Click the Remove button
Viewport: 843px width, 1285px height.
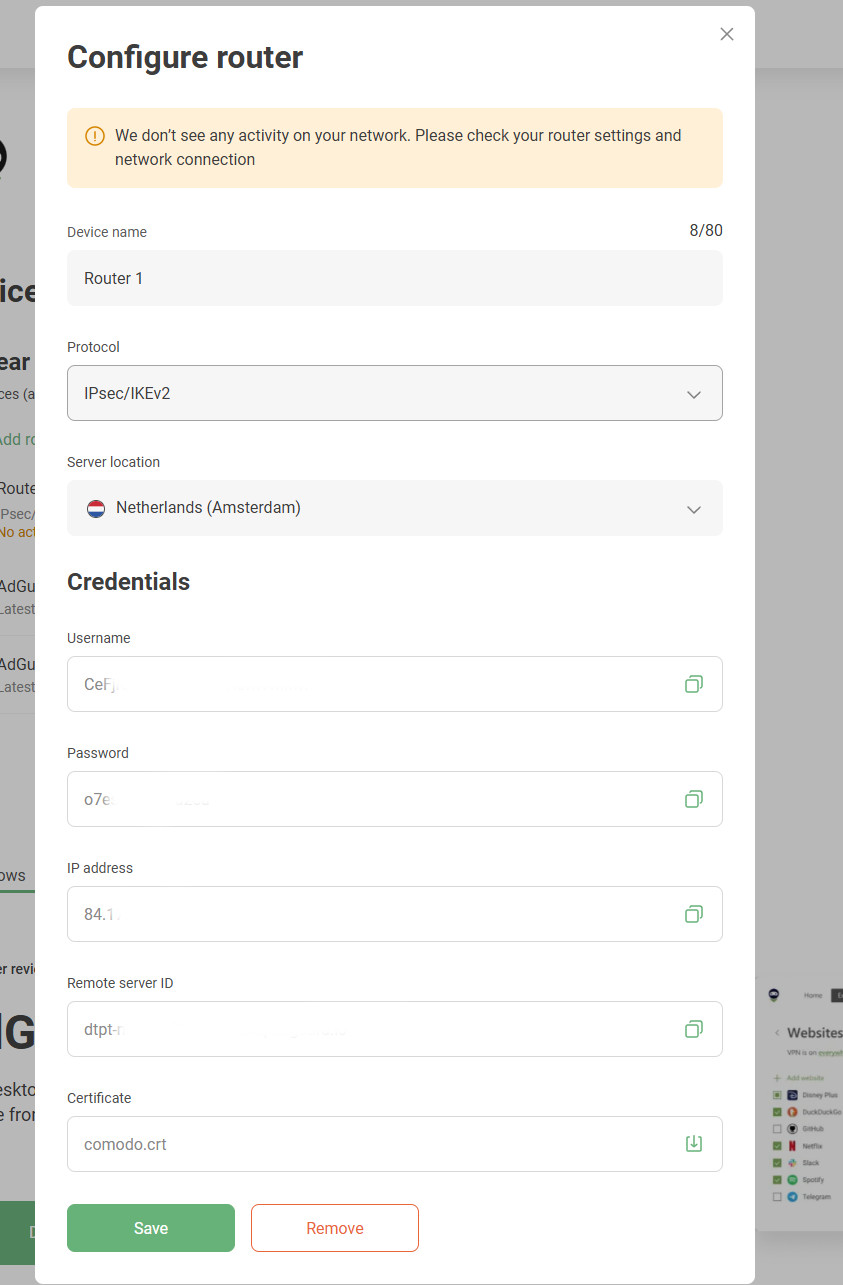335,1228
